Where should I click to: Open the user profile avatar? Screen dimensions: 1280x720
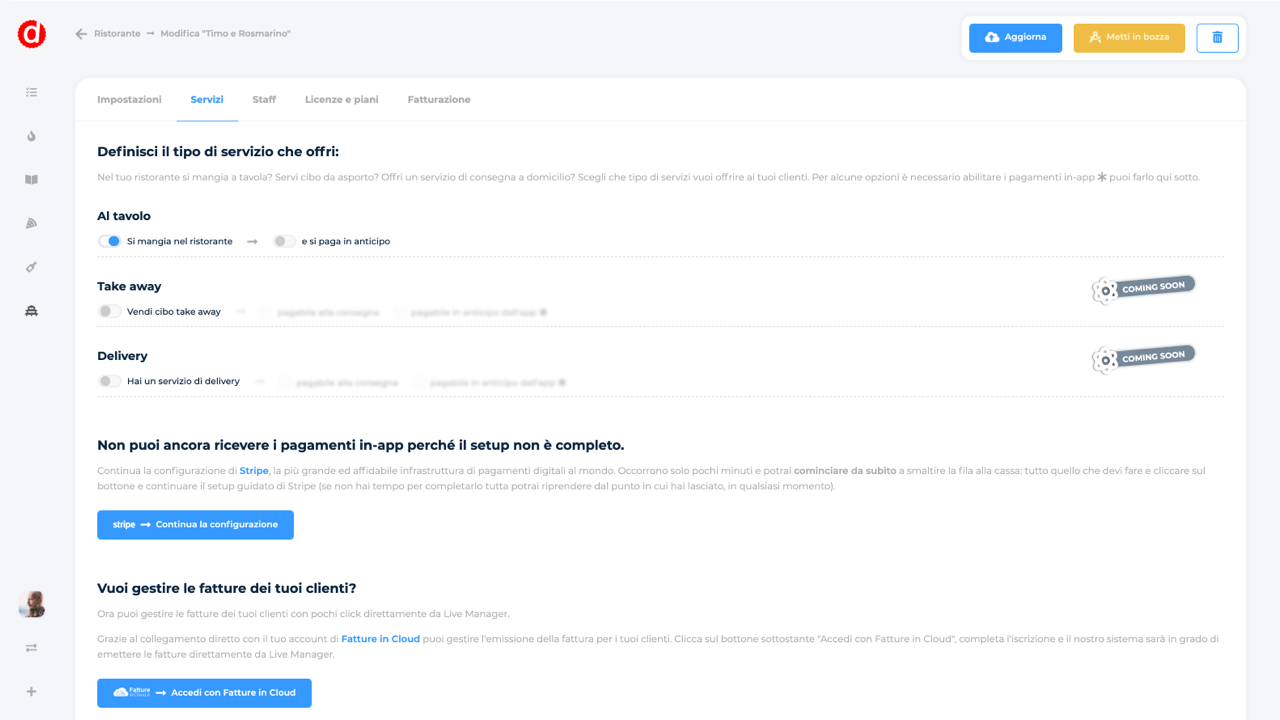coord(32,604)
